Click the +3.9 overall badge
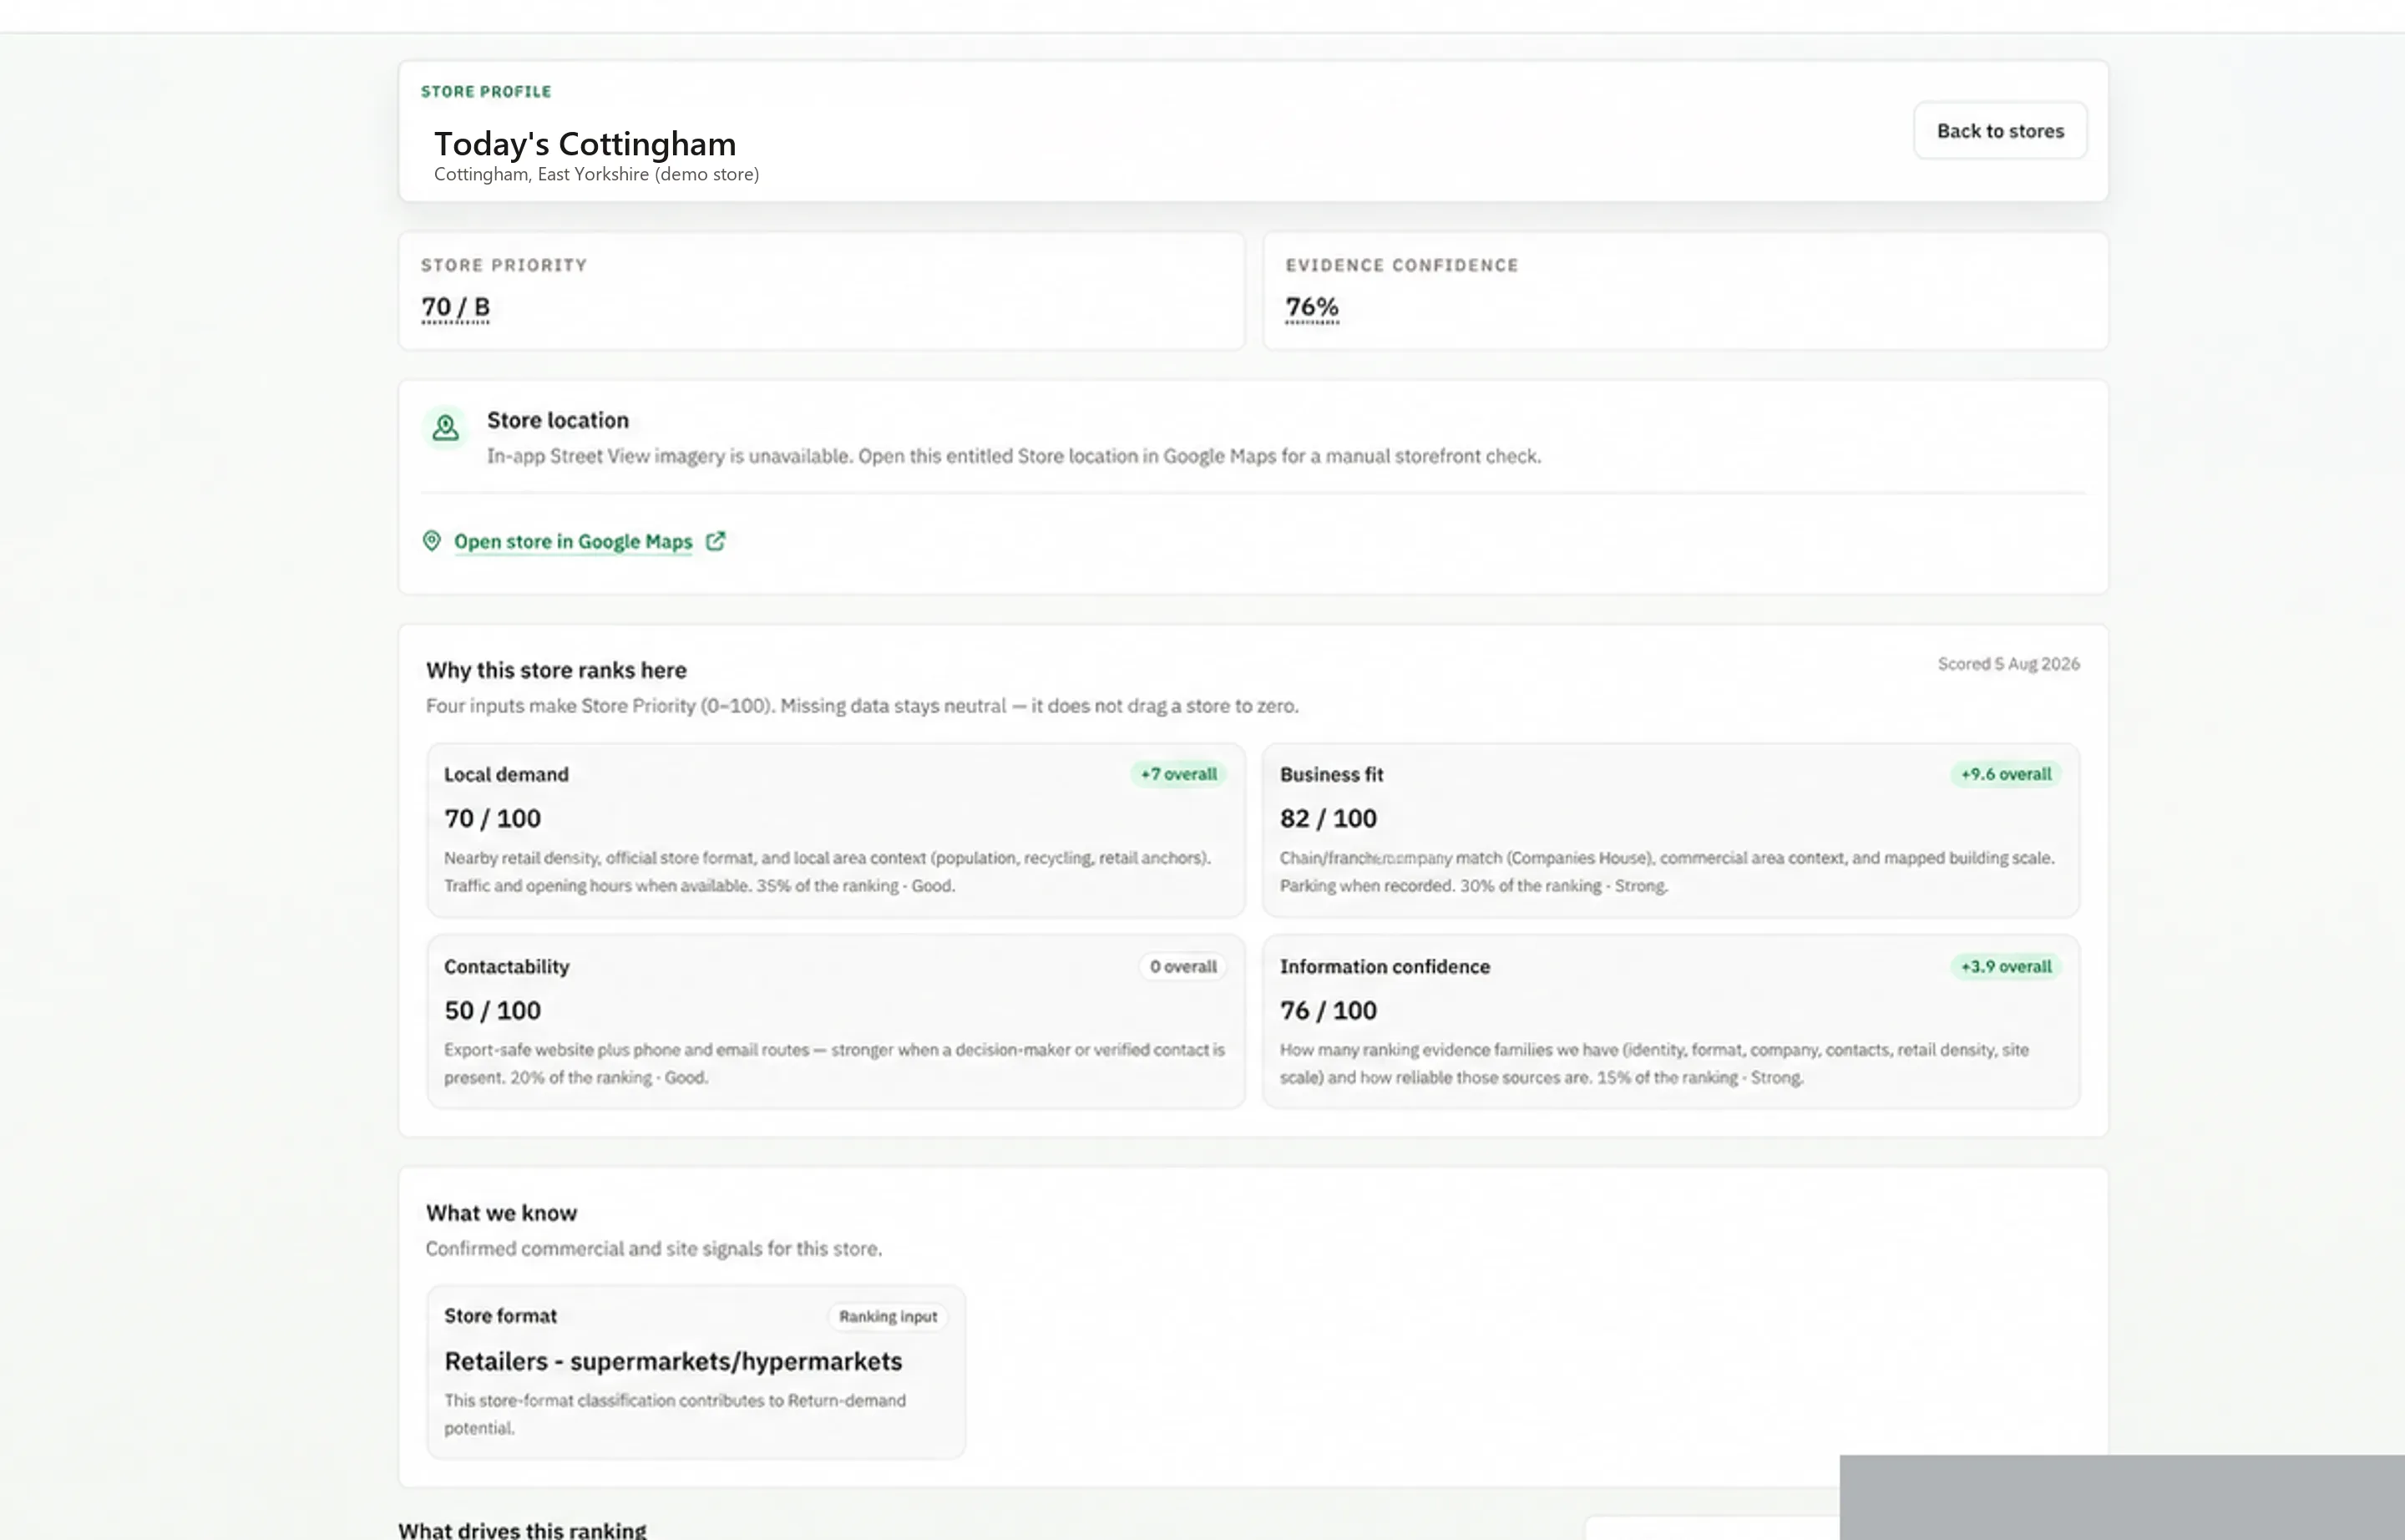Viewport: 2405px width, 1540px height. click(x=2006, y=966)
